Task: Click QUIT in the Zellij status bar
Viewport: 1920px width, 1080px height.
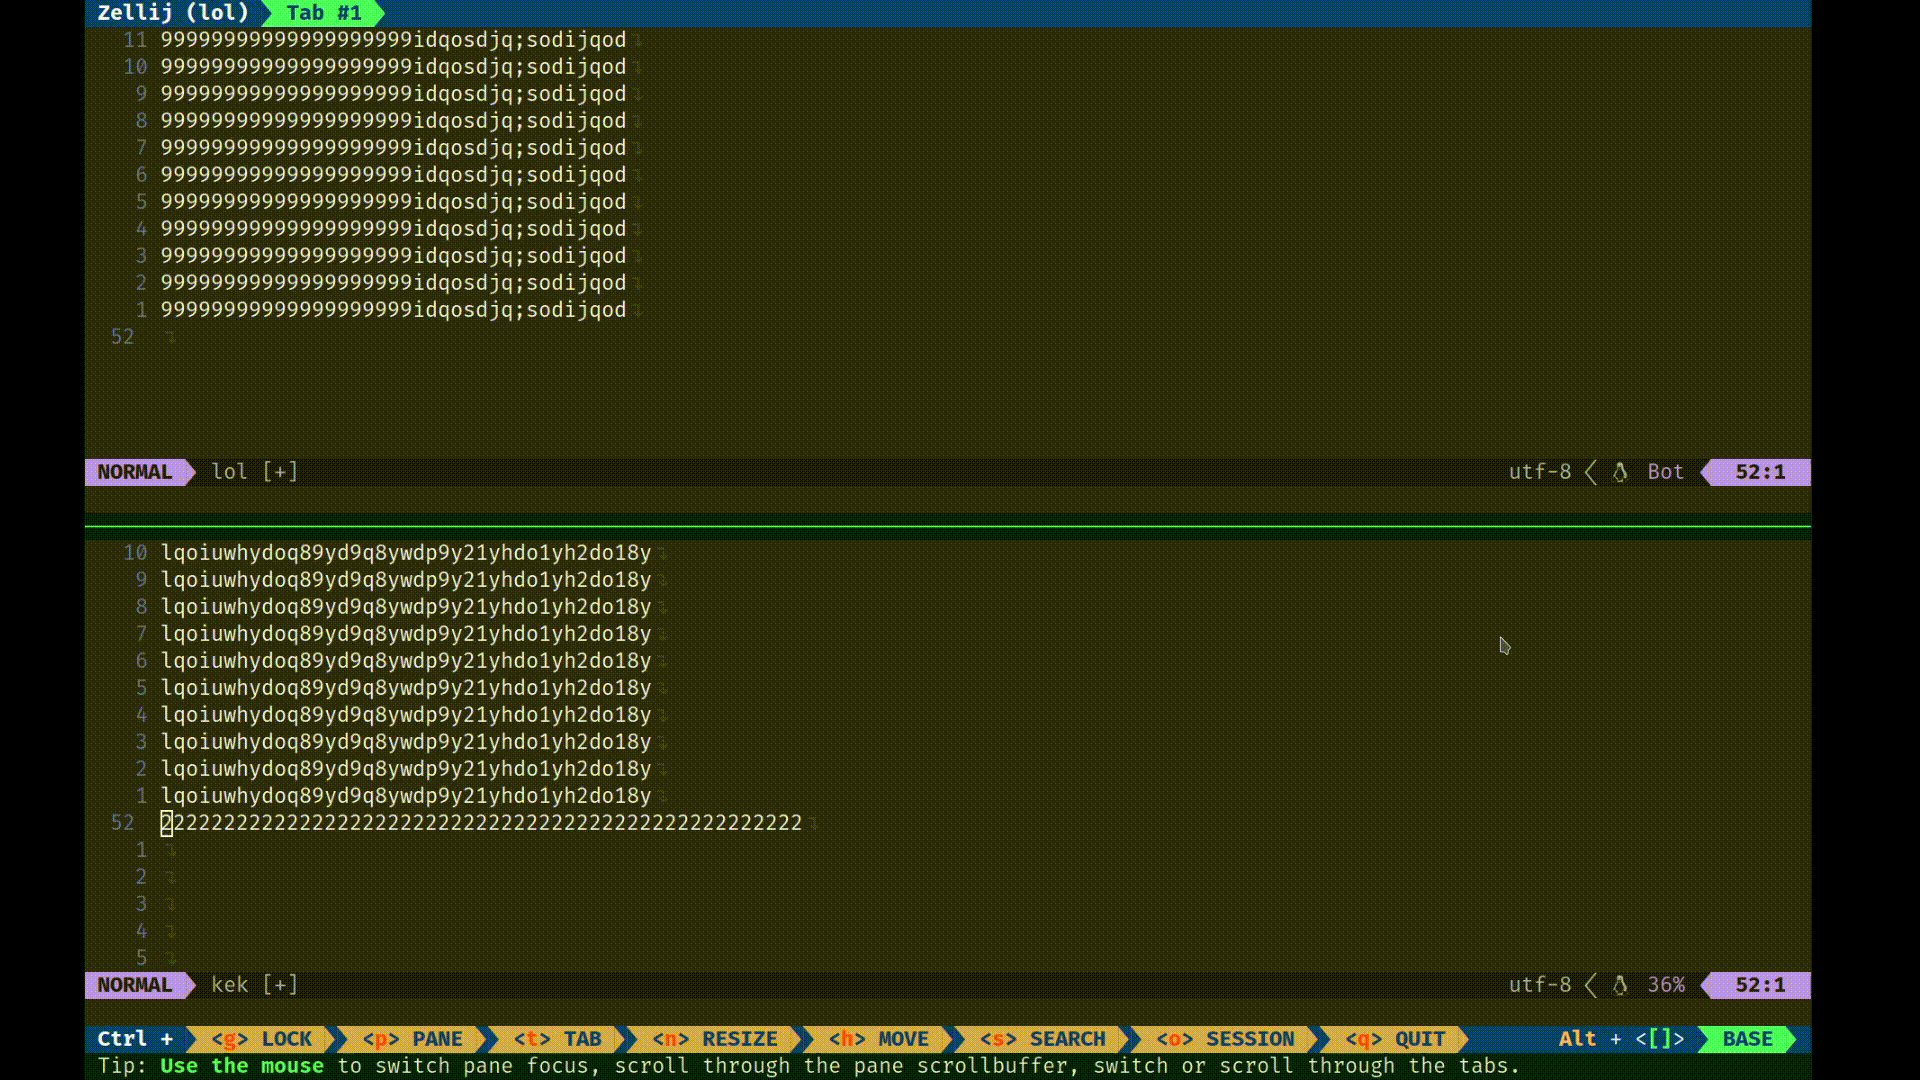Action: coord(1420,1039)
